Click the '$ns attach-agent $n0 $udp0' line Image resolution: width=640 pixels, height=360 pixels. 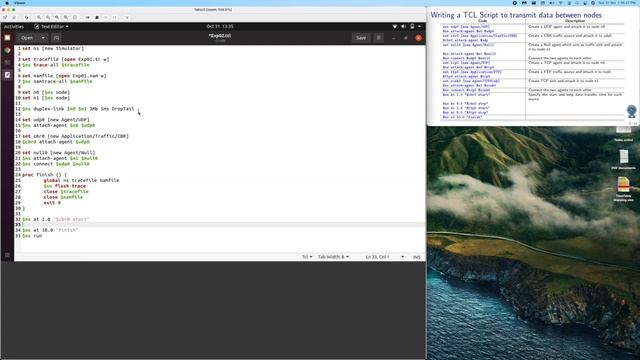[58, 125]
